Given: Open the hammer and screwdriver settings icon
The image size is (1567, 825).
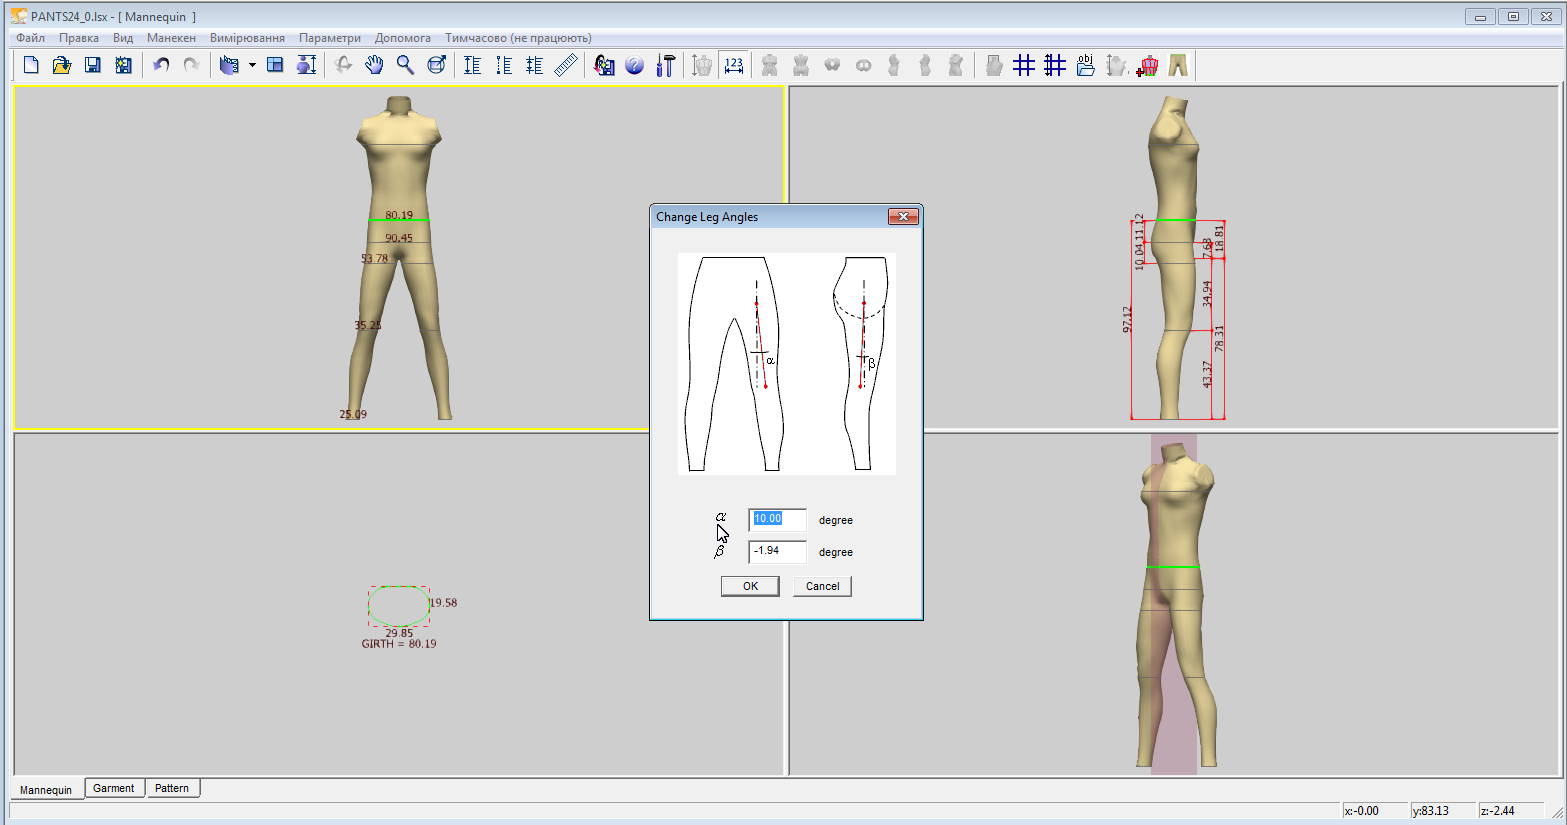Looking at the screenshot, I should pyautogui.click(x=665, y=66).
